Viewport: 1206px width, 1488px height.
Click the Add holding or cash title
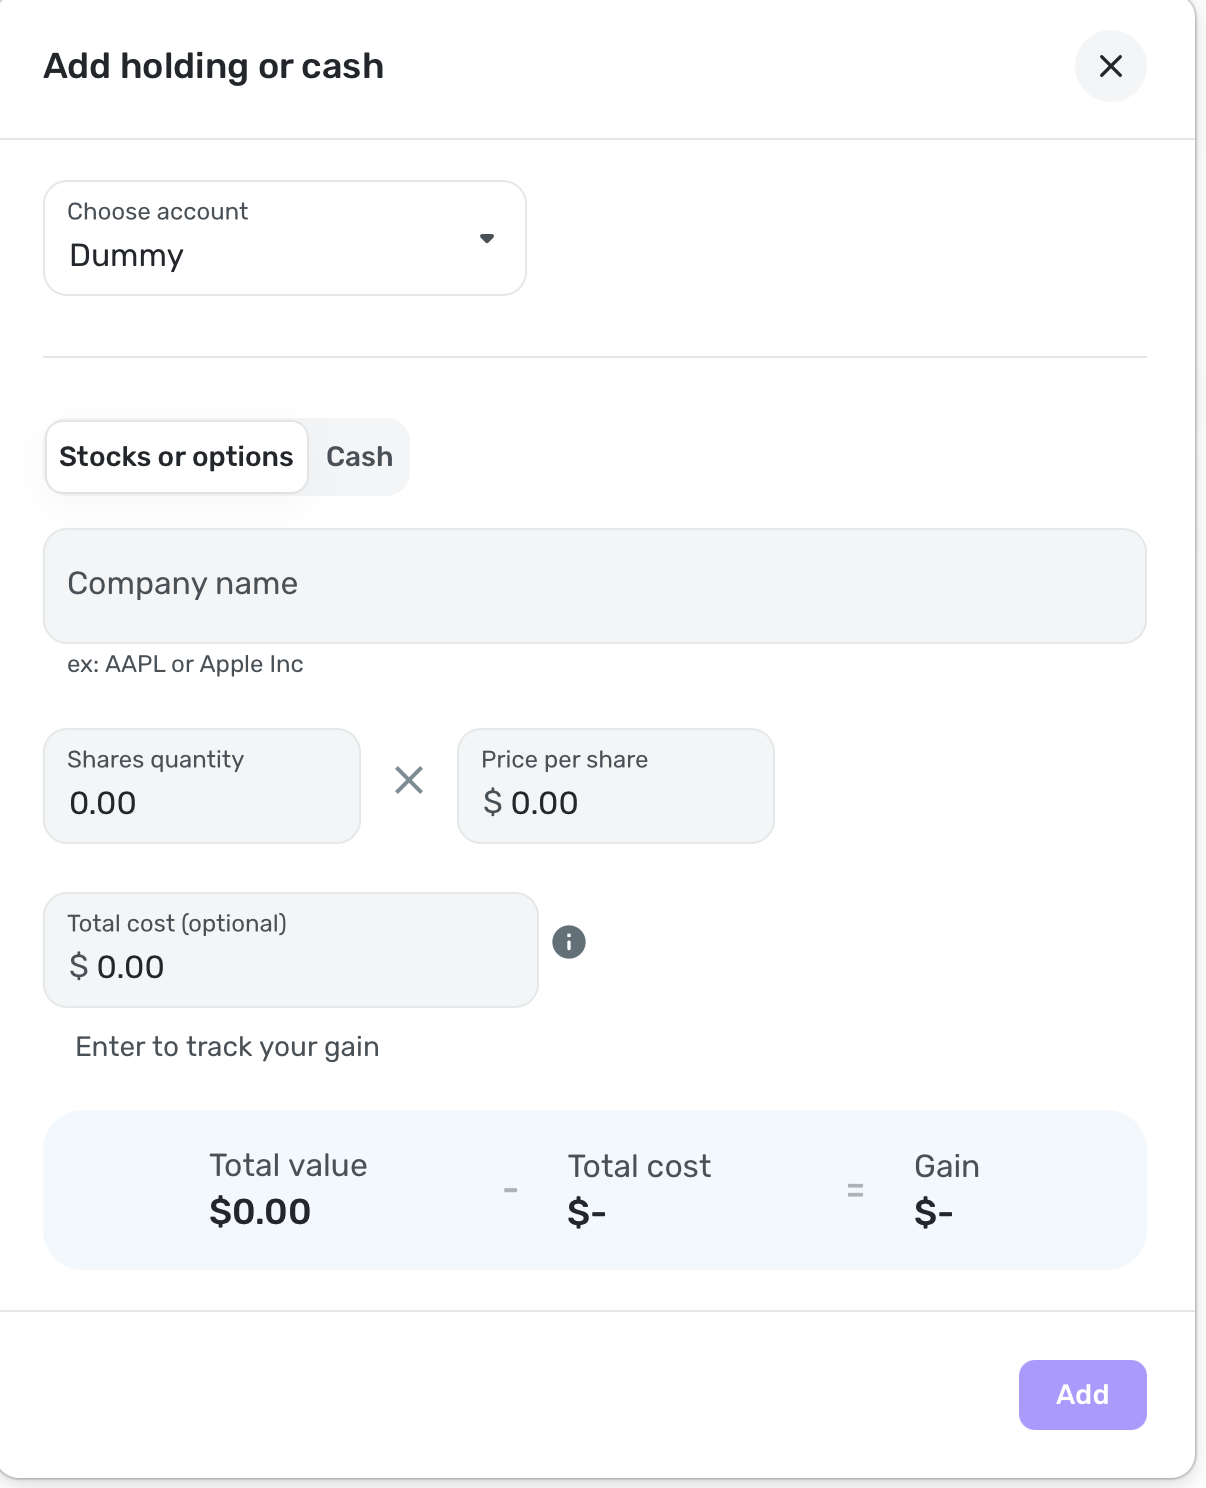214,66
